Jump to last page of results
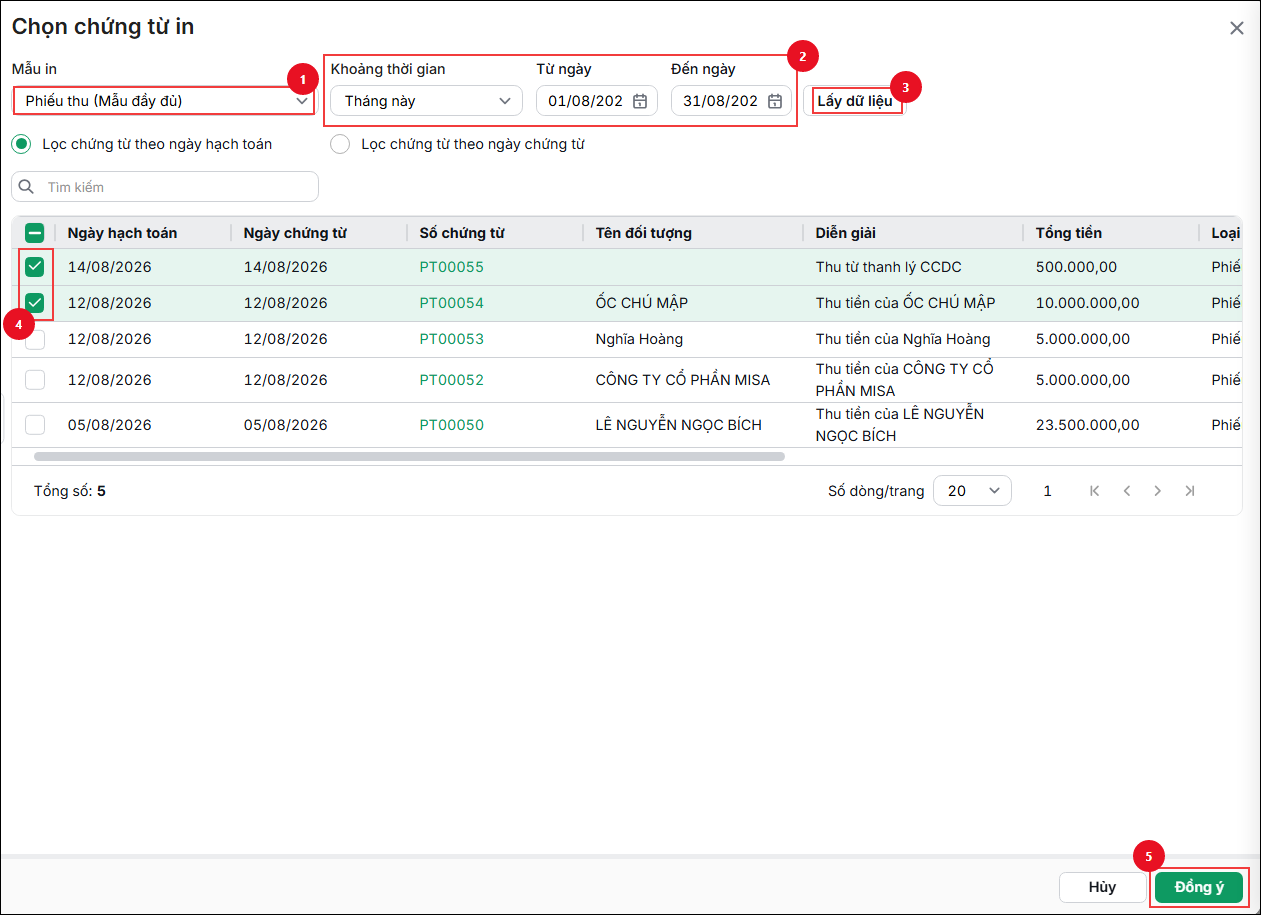Image resolution: width=1261 pixels, height=915 pixels. pos(1190,491)
